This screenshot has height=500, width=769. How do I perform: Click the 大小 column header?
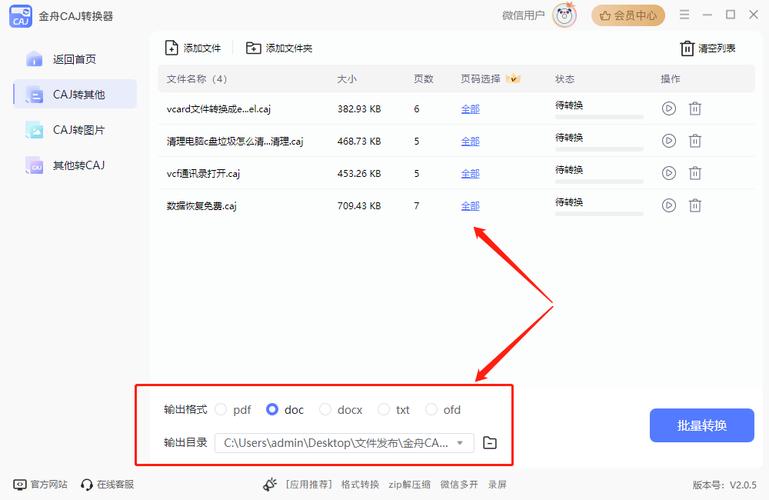coord(347,79)
